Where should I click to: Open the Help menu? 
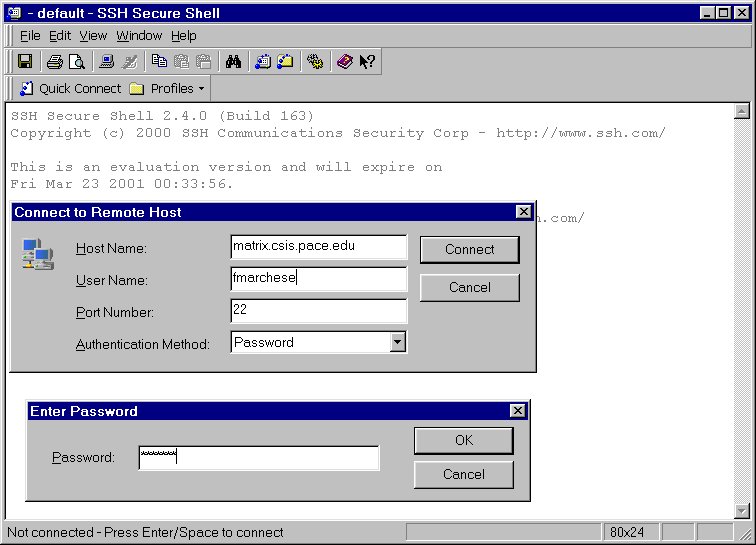coord(184,36)
